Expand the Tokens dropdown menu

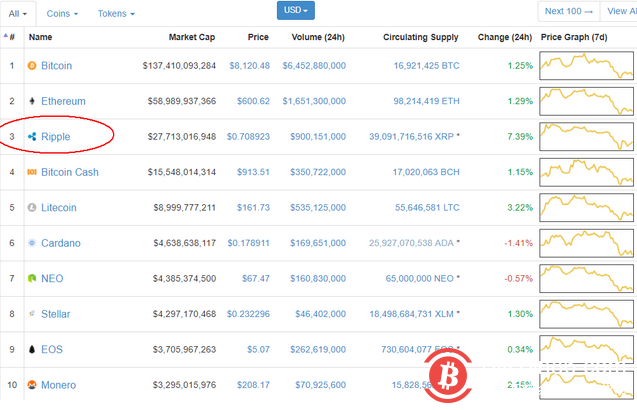116,14
